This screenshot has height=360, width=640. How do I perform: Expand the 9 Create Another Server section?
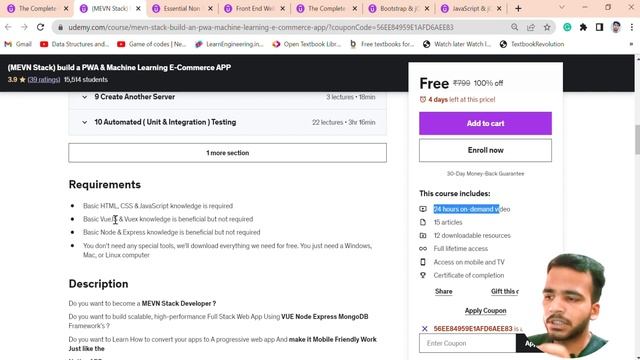(x=227, y=97)
